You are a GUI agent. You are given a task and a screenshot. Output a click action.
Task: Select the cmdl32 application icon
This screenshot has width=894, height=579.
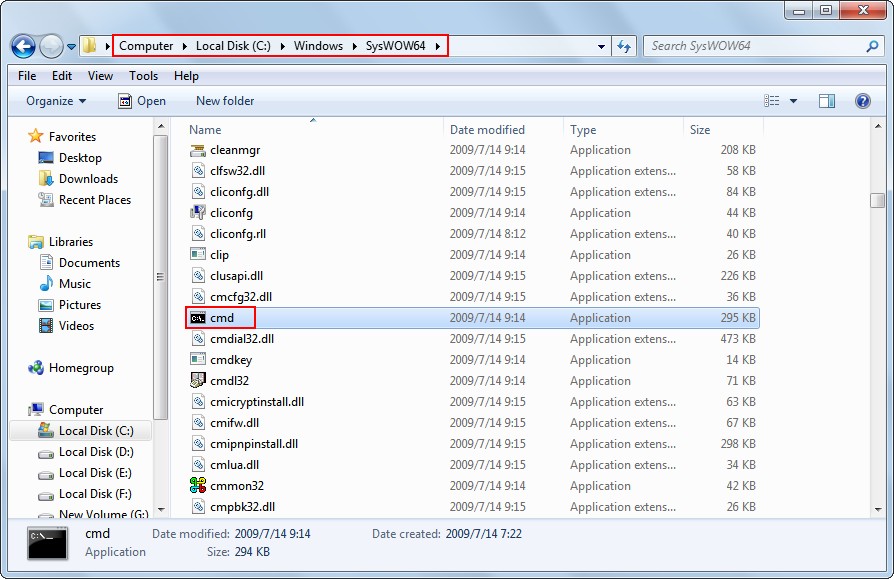(x=197, y=381)
